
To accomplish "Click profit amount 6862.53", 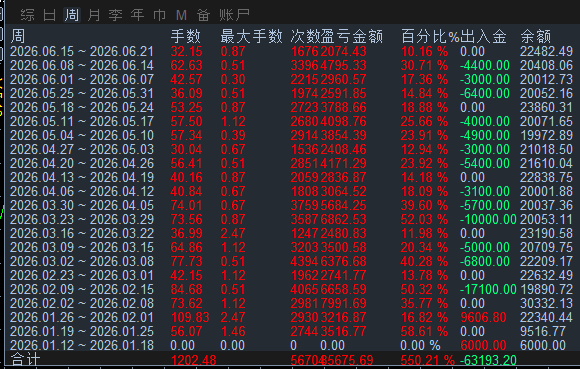I will (x=343, y=219).
